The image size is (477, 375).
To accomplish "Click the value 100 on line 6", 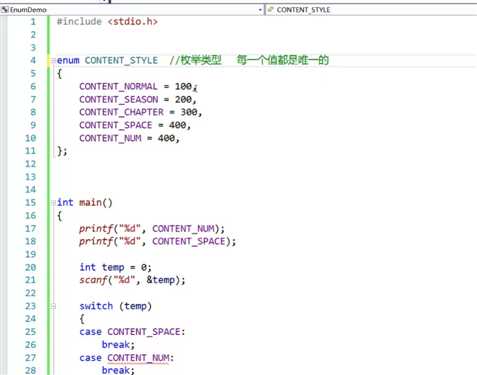I will point(183,86).
